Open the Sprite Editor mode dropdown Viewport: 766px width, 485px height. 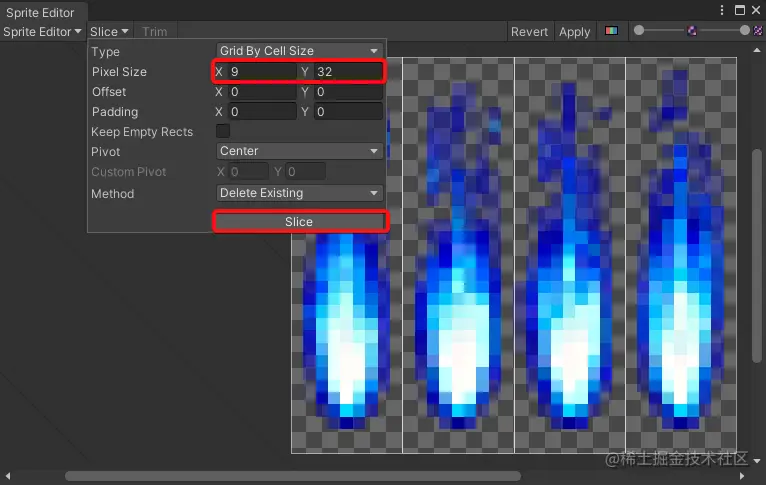(x=42, y=32)
